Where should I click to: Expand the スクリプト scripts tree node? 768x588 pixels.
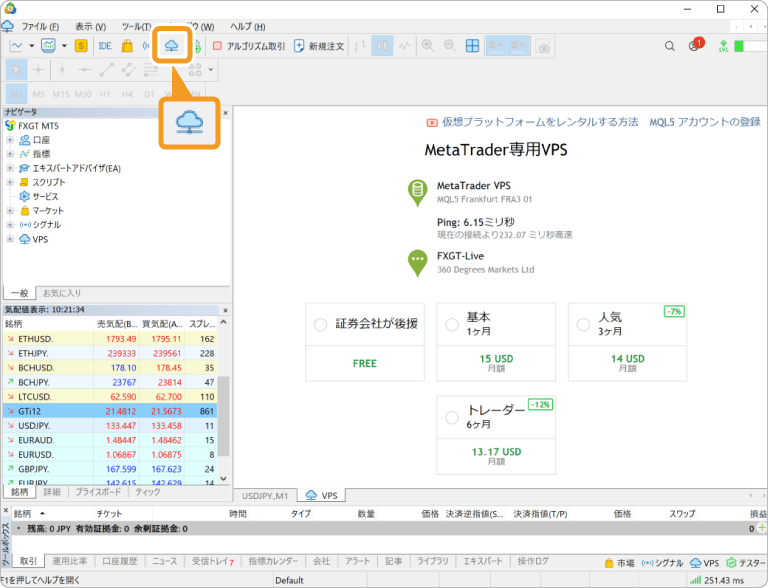10,182
